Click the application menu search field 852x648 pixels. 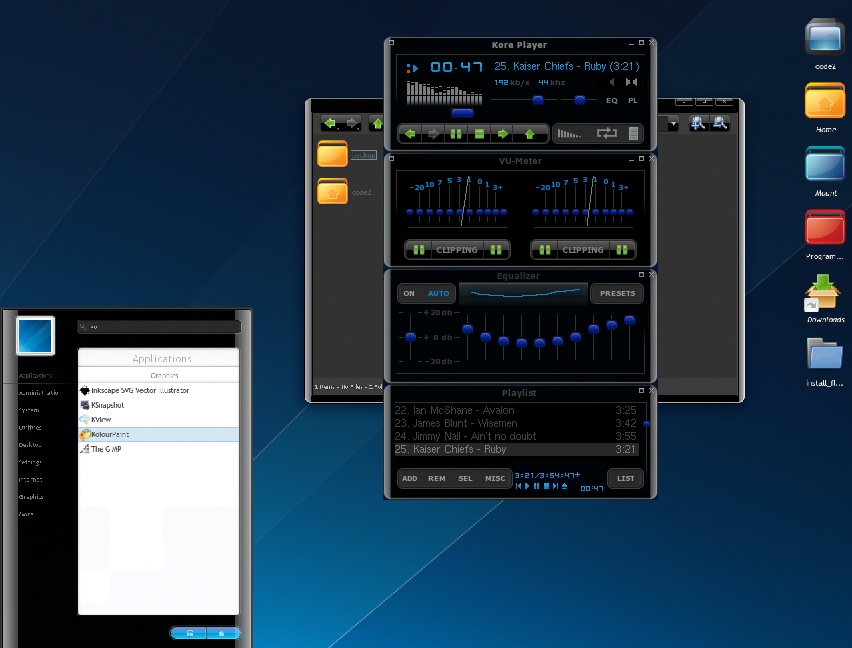click(159, 326)
